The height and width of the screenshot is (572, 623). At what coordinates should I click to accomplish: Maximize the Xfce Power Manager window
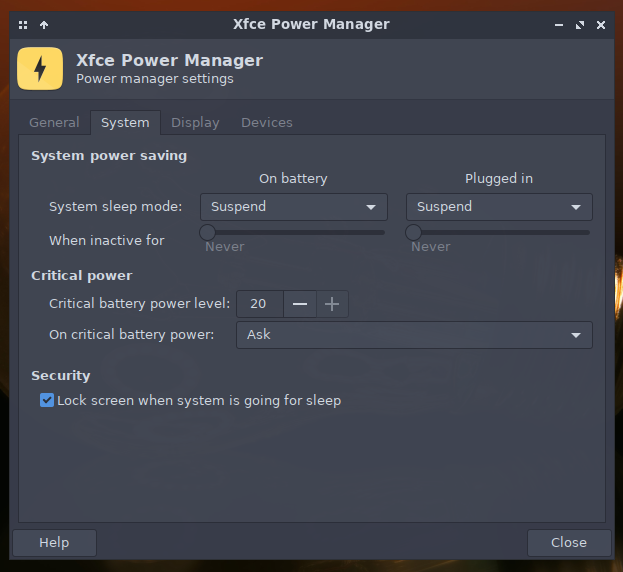pyautogui.click(x=580, y=25)
